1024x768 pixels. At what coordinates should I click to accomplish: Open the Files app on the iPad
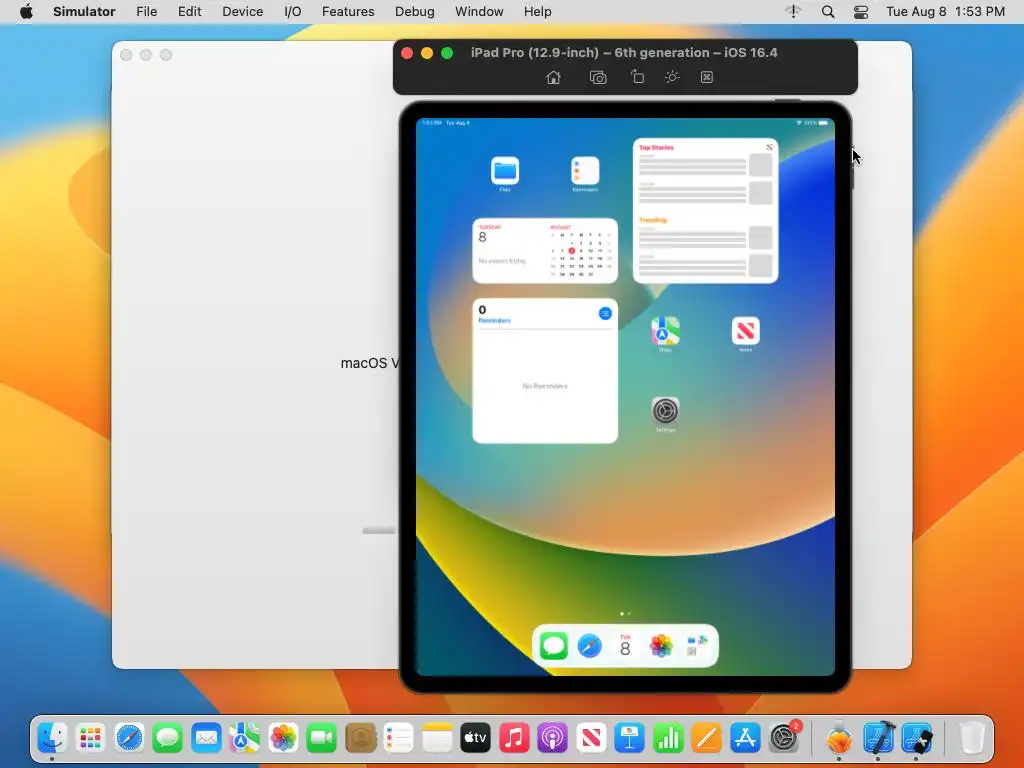505,171
